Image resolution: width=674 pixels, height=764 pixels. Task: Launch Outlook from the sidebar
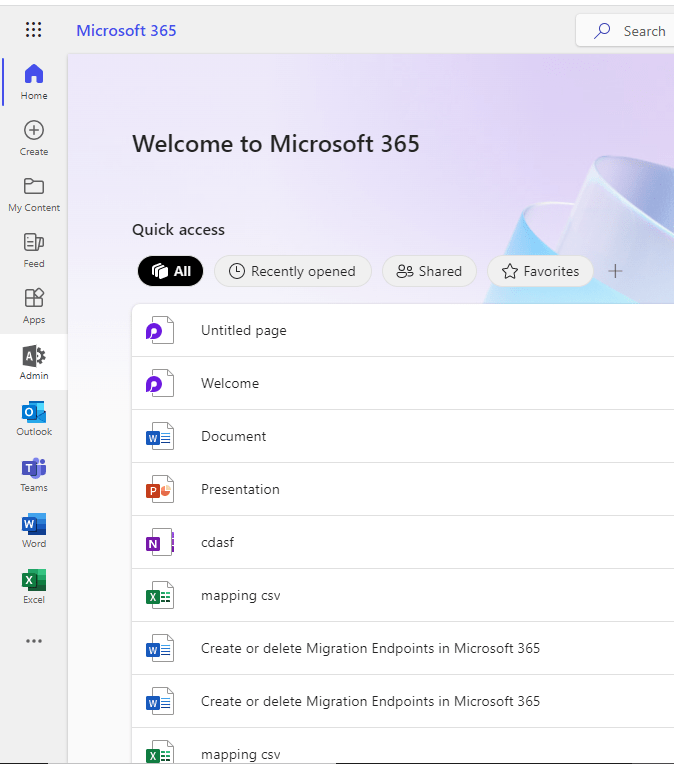pos(34,418)
